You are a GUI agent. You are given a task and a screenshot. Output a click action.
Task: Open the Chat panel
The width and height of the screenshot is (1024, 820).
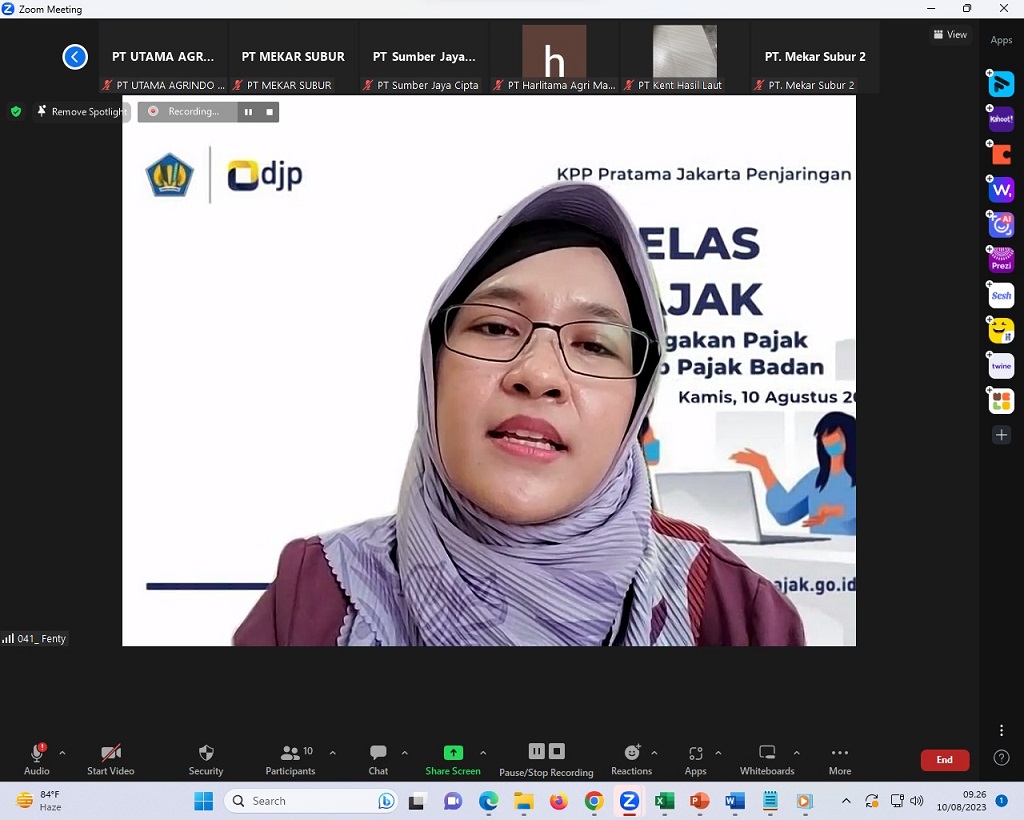tap(378, 753)
